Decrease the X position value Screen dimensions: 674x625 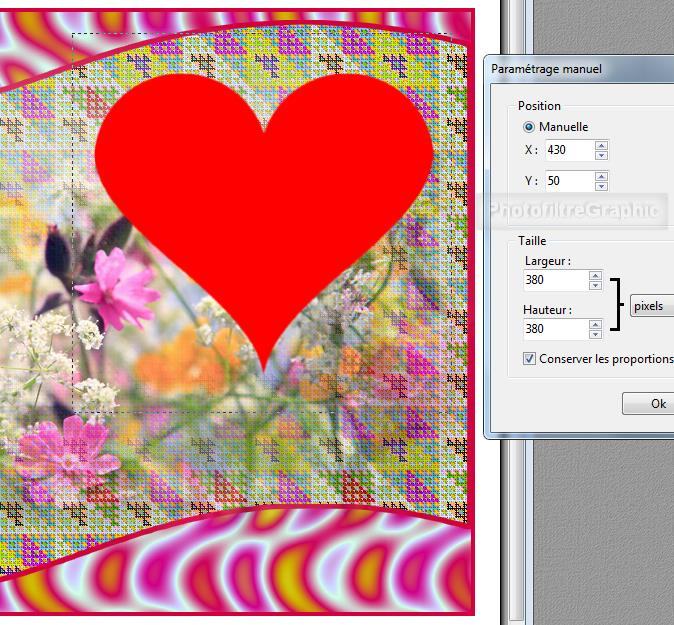point(601,155)
